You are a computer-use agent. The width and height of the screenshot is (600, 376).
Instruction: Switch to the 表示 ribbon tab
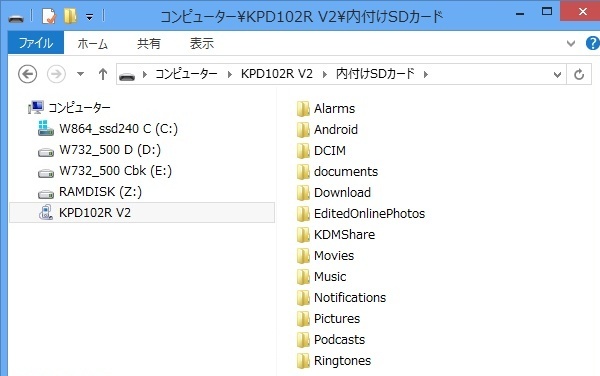tap(202, 44)
